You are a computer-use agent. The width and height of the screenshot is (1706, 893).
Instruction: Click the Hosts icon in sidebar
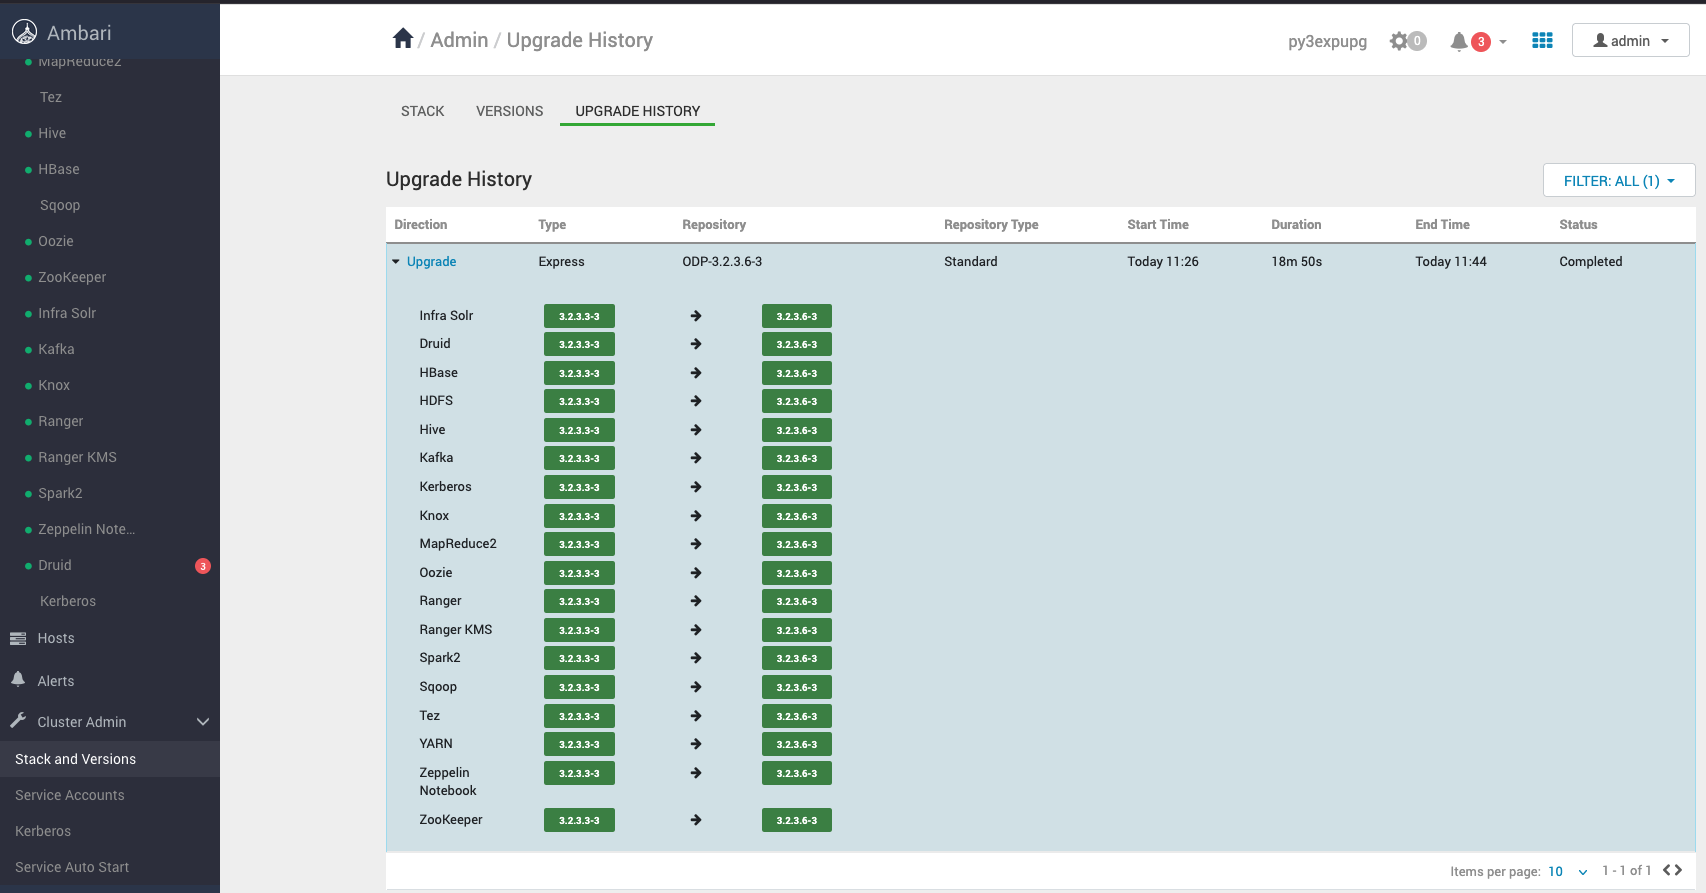[18, 638]
